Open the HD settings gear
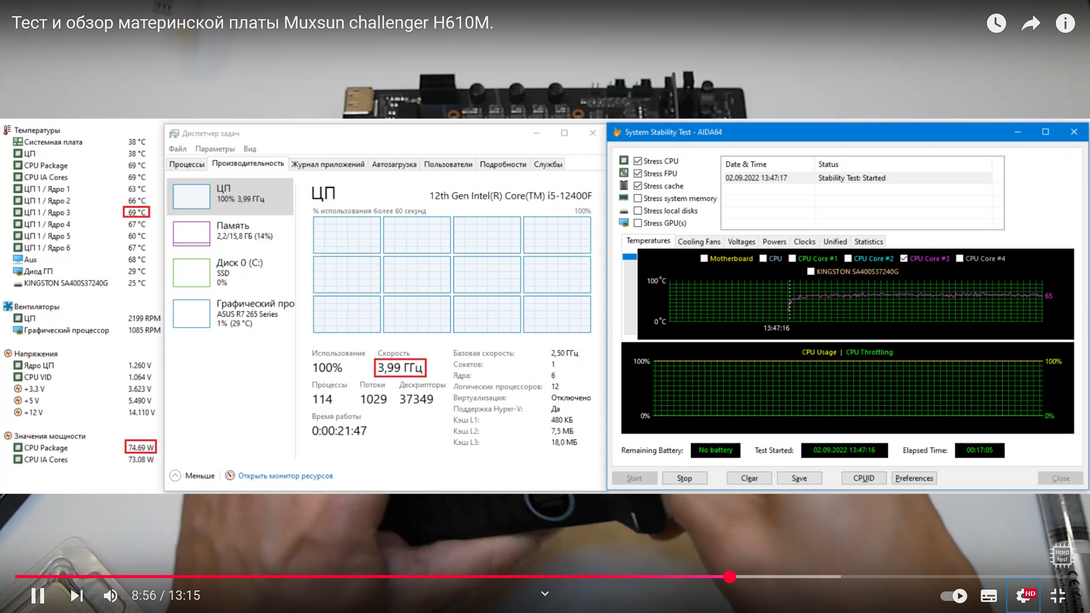The width and height of the screenshot is (1090, 613). pos(1025,596)
